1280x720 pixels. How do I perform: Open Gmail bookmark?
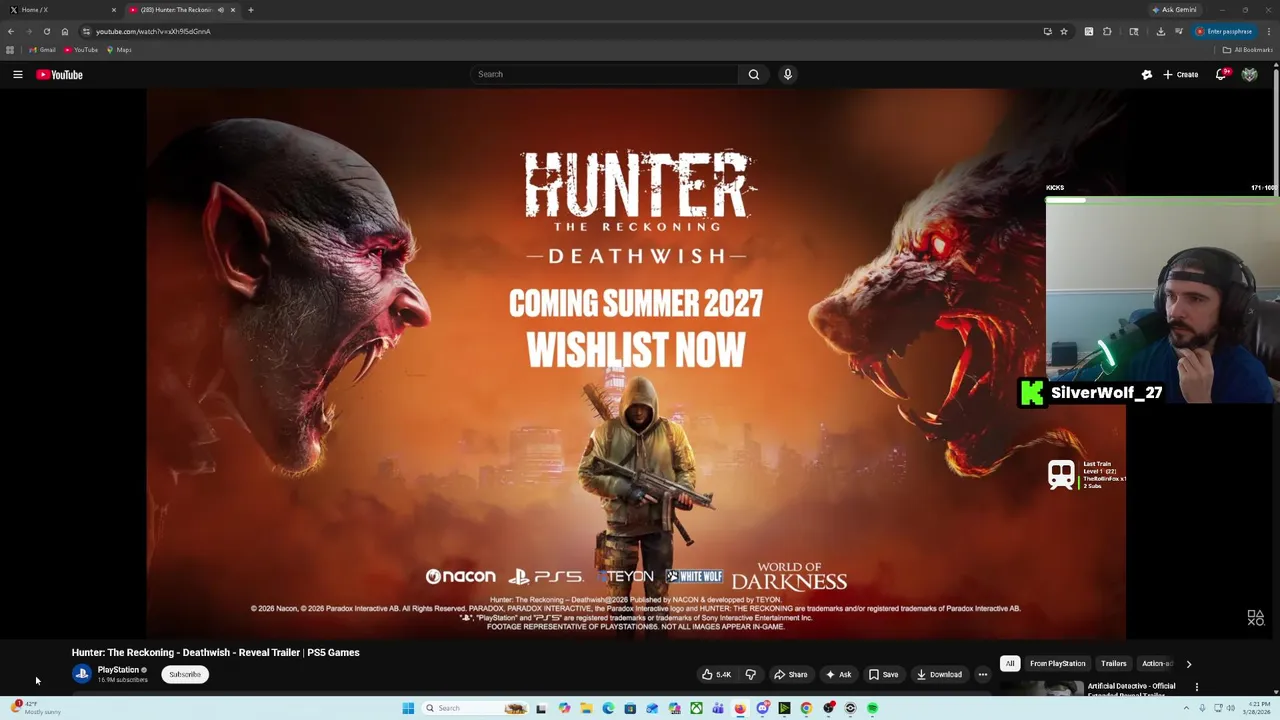click(42, 50)
